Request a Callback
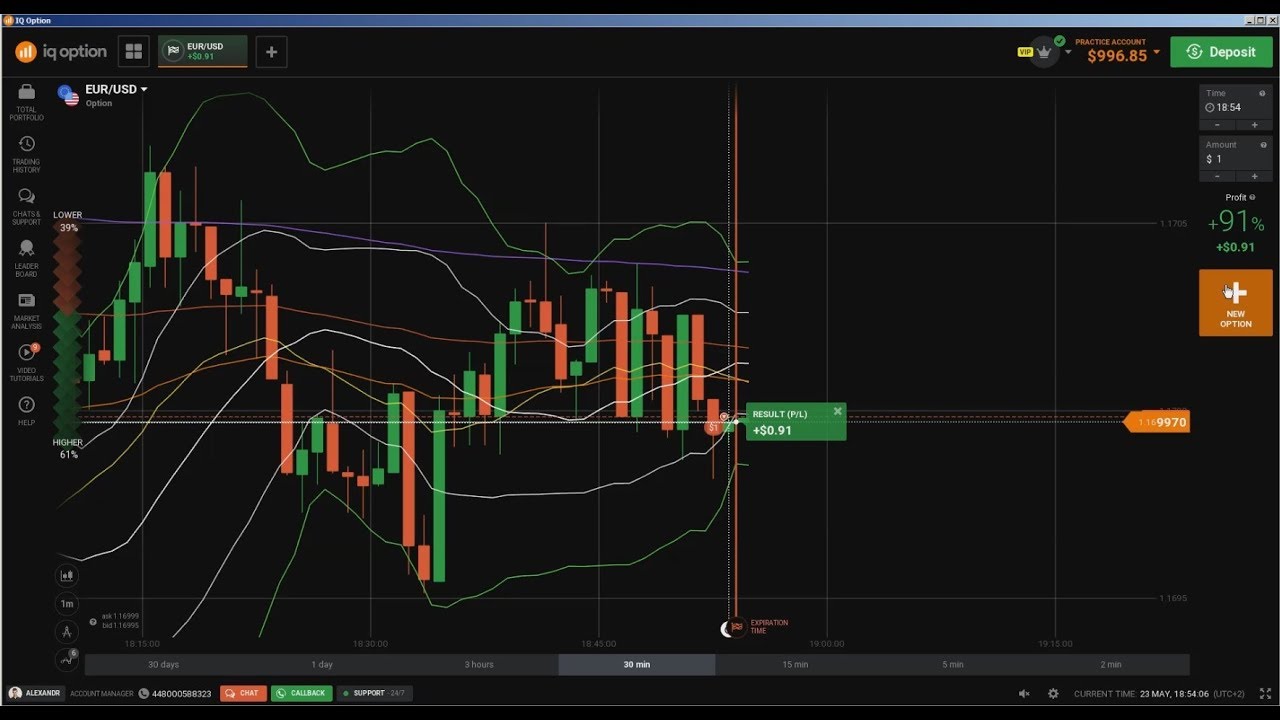The width and height of the screenshot is (1280, 720). [x=301, y=693]
